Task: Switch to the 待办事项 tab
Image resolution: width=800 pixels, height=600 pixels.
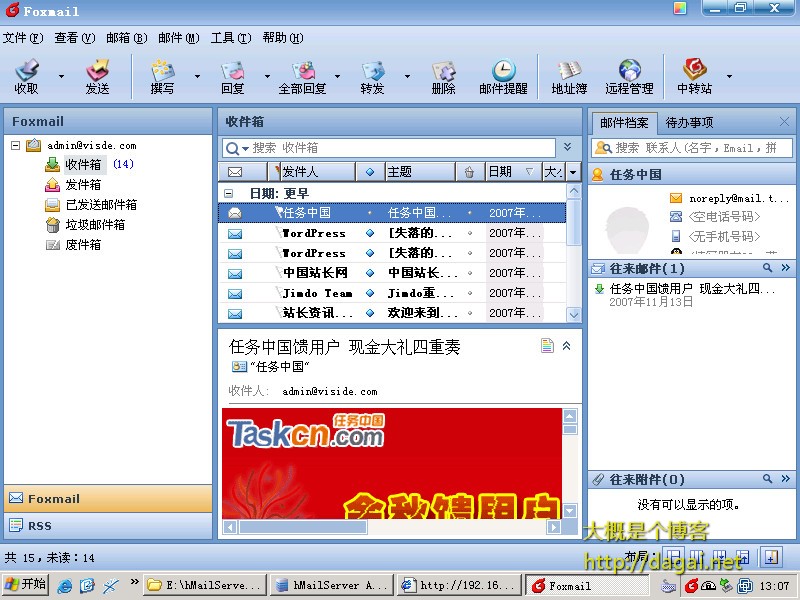Action: (689, 122)
